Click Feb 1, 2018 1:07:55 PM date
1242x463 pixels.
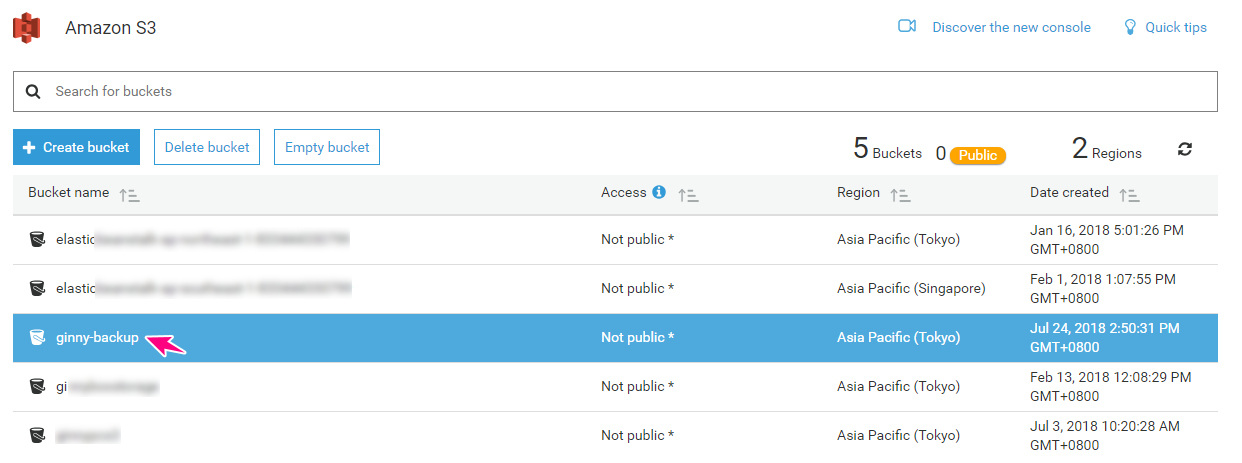[1103, 288]
